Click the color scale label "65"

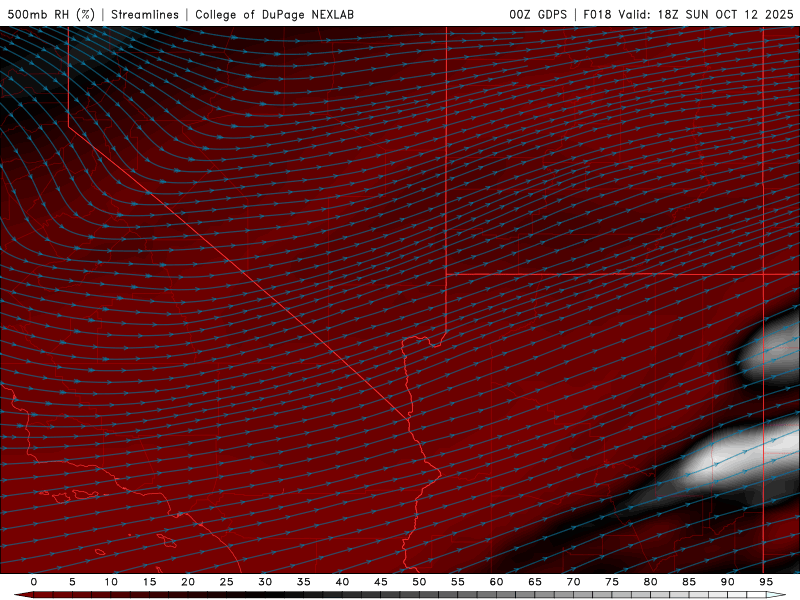tap(535, 582)
